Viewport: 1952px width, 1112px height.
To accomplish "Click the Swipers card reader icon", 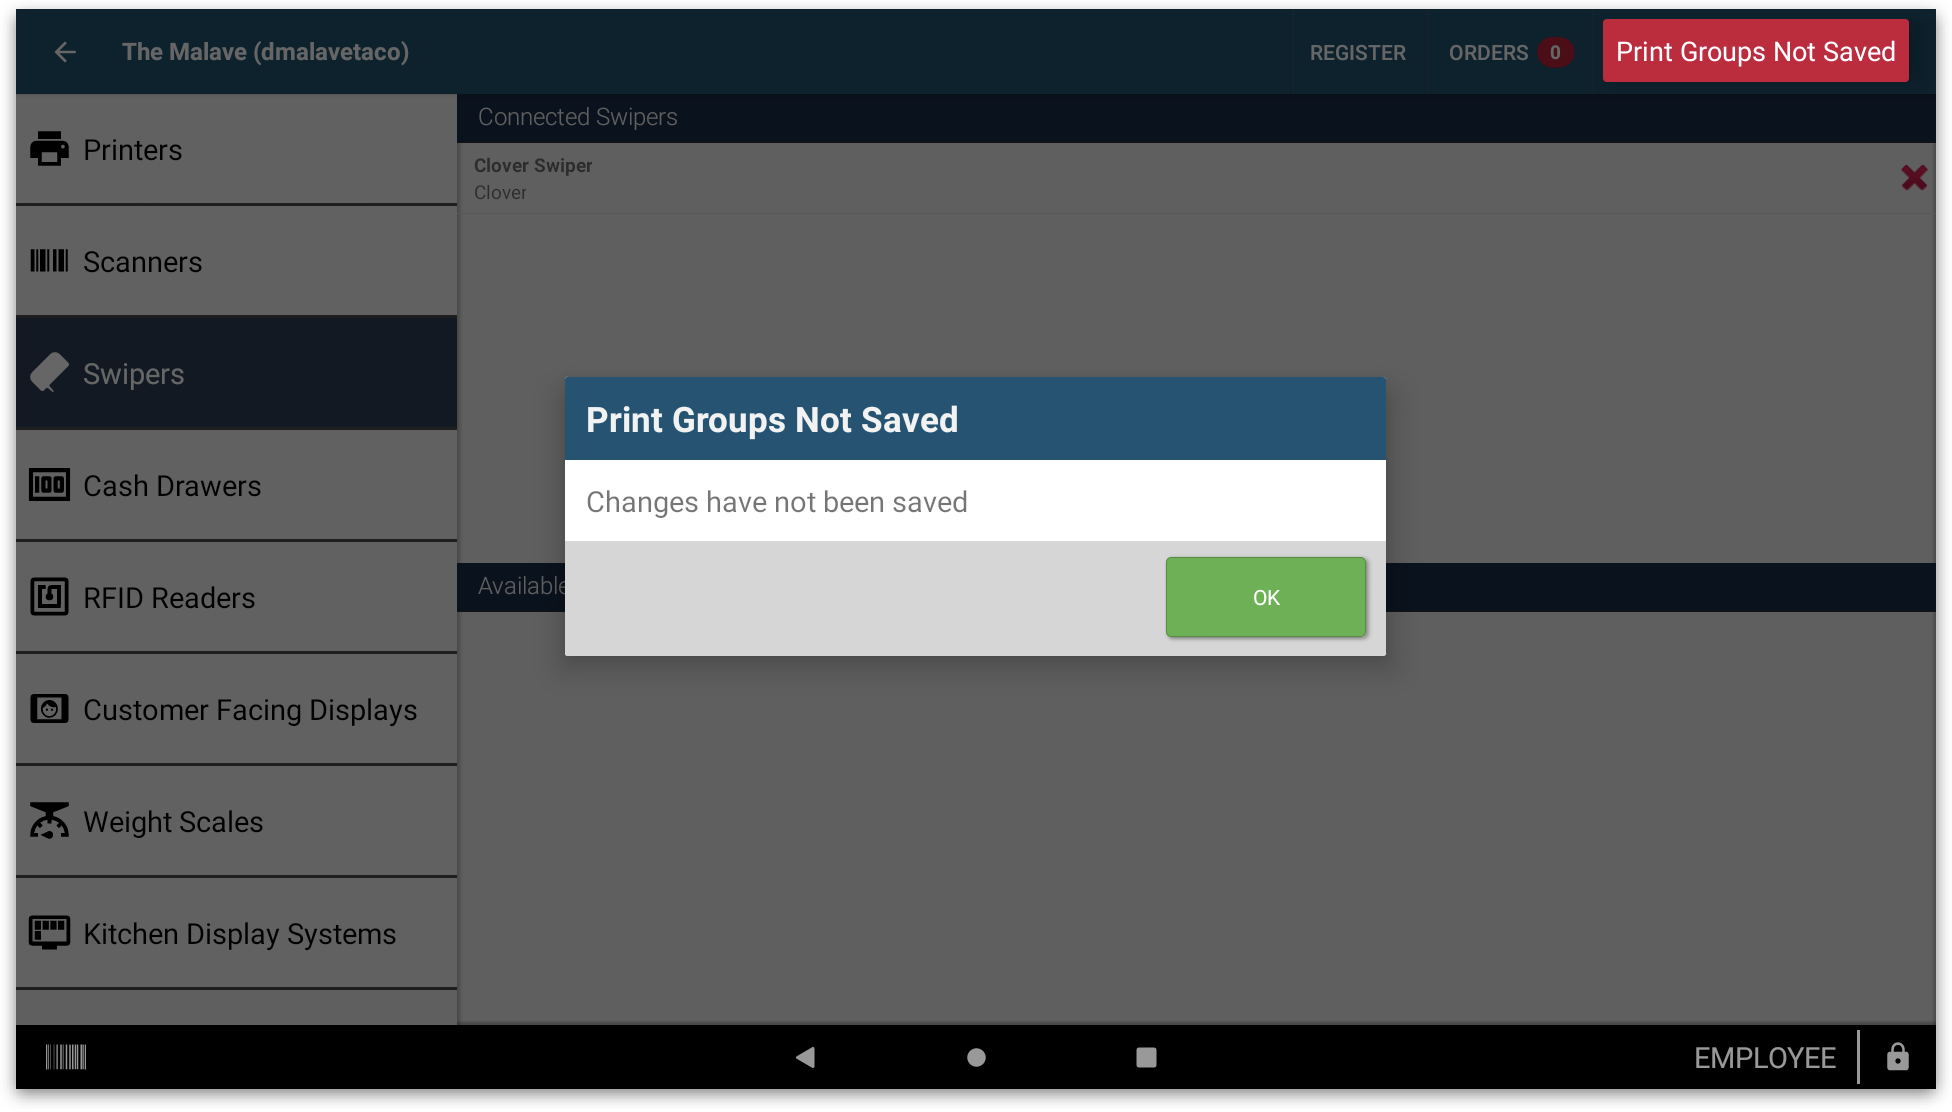I will click(x=49, y=372).
